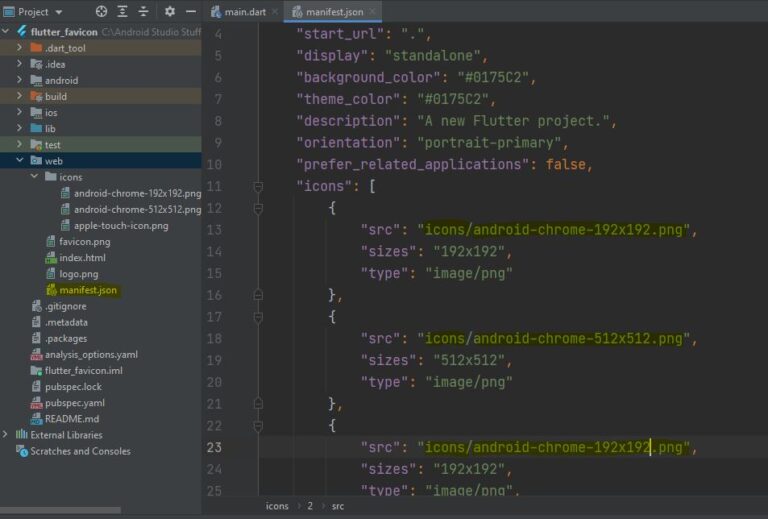The width and height of the screenshot is (768, 519).
Task: Click the Select Opened File target icon
Action: [101, 11]
